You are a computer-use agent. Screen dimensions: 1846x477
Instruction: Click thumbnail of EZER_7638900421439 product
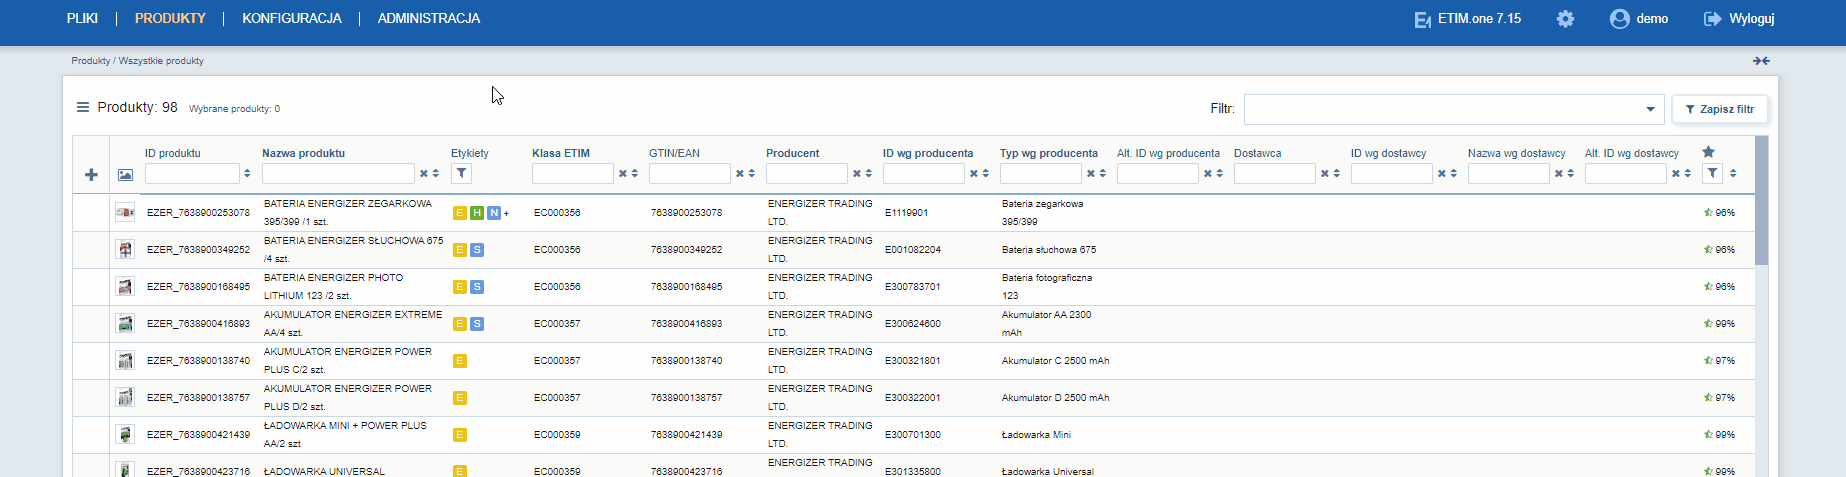pos(125,435)
